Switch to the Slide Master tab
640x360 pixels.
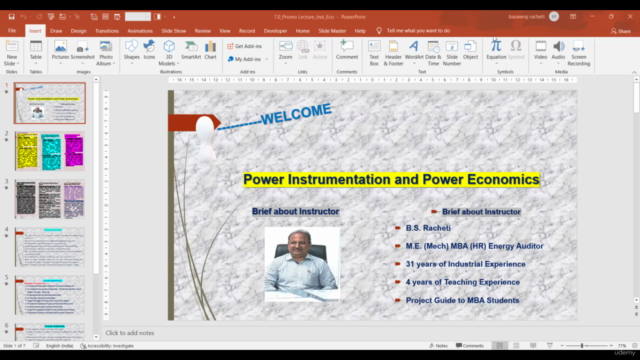pyautogui.click(x=332, y=31)
